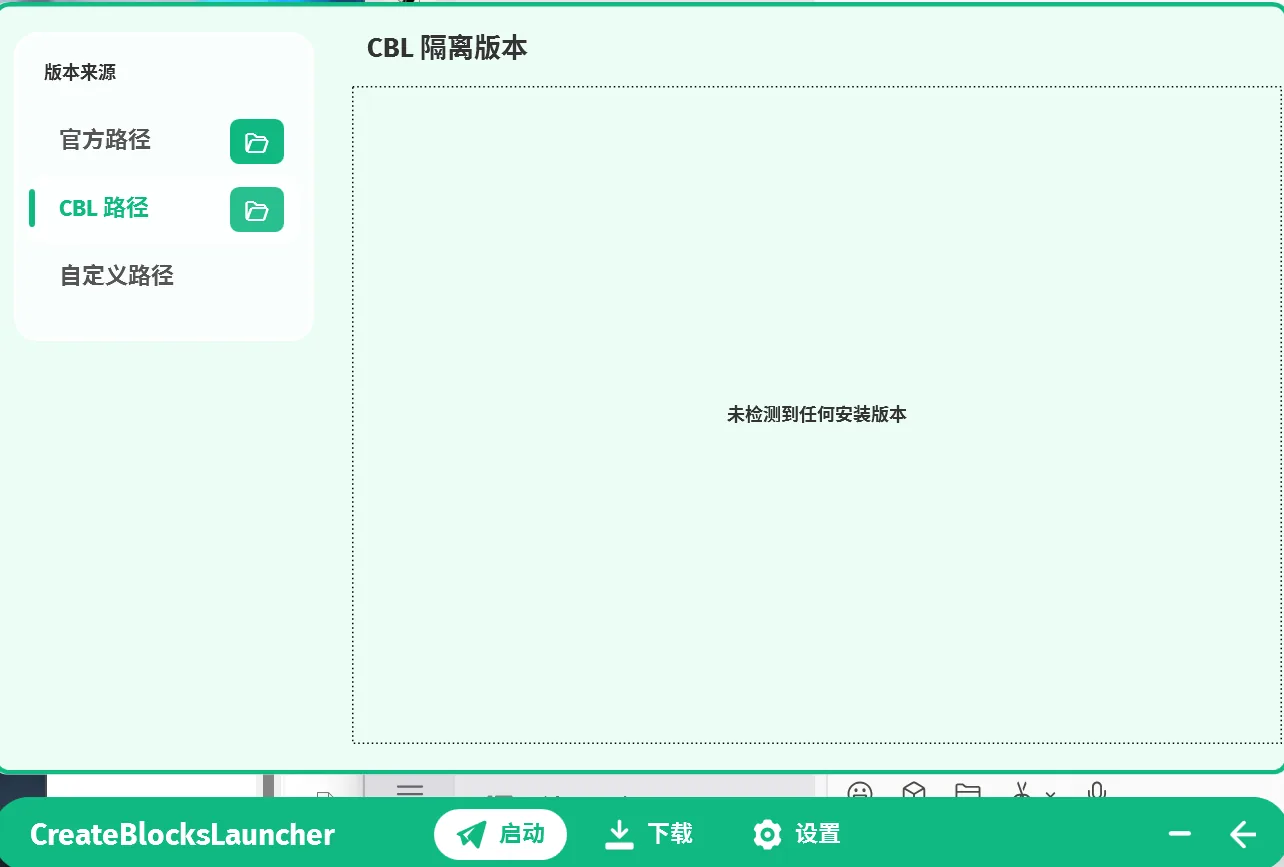
Task: Click the CBL 隔离版本 heading
Action: click(x=447, y=47)
